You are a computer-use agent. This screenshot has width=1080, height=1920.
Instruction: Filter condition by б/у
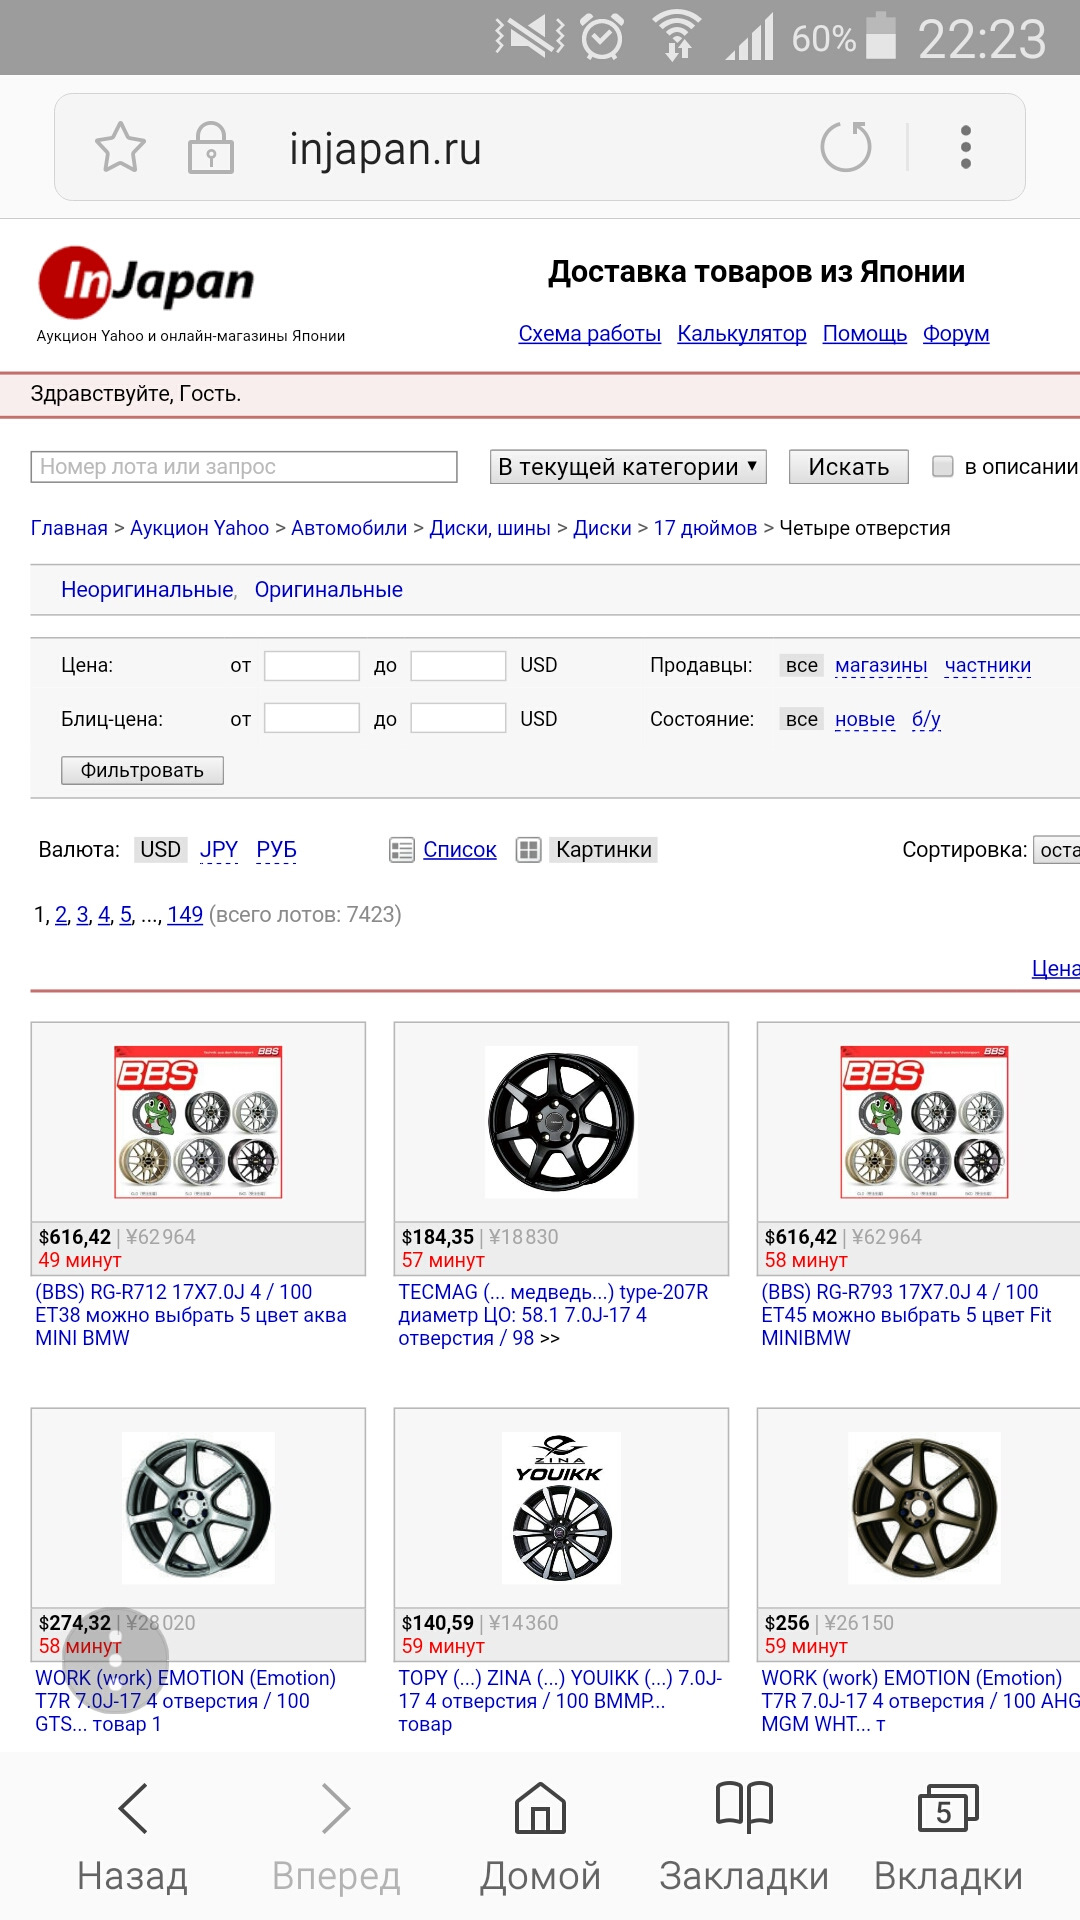coord(926,719)
